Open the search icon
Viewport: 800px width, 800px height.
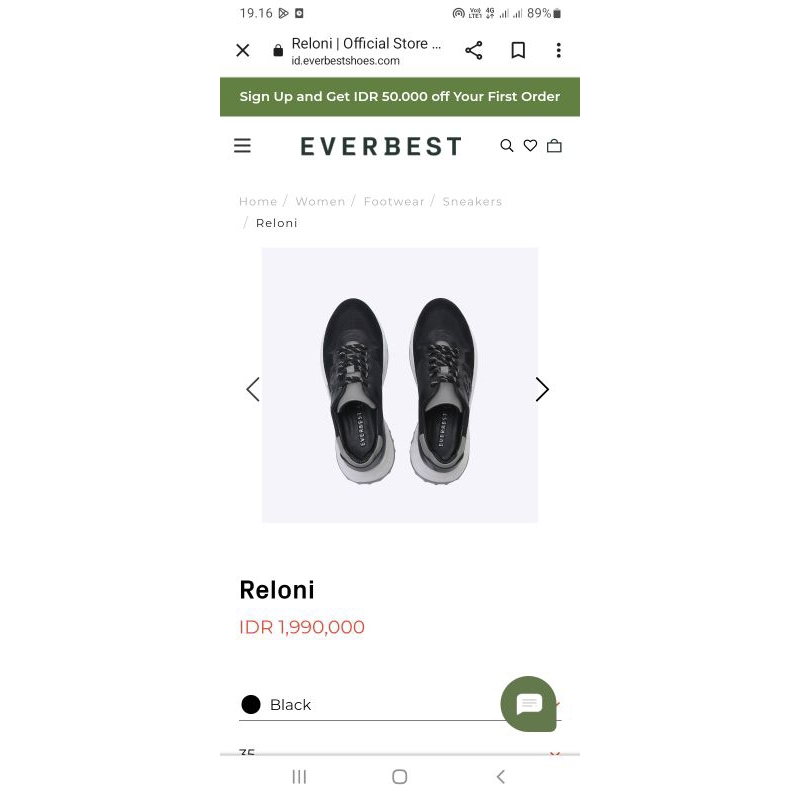click(x=507, y=145)
